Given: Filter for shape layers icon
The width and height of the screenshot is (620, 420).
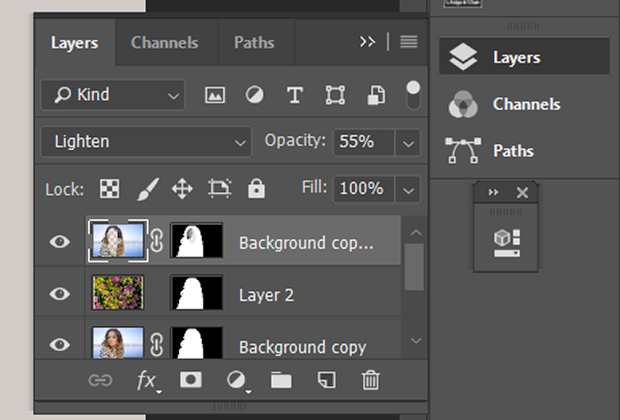Looking at the screenshot, I should click(335, 95).
